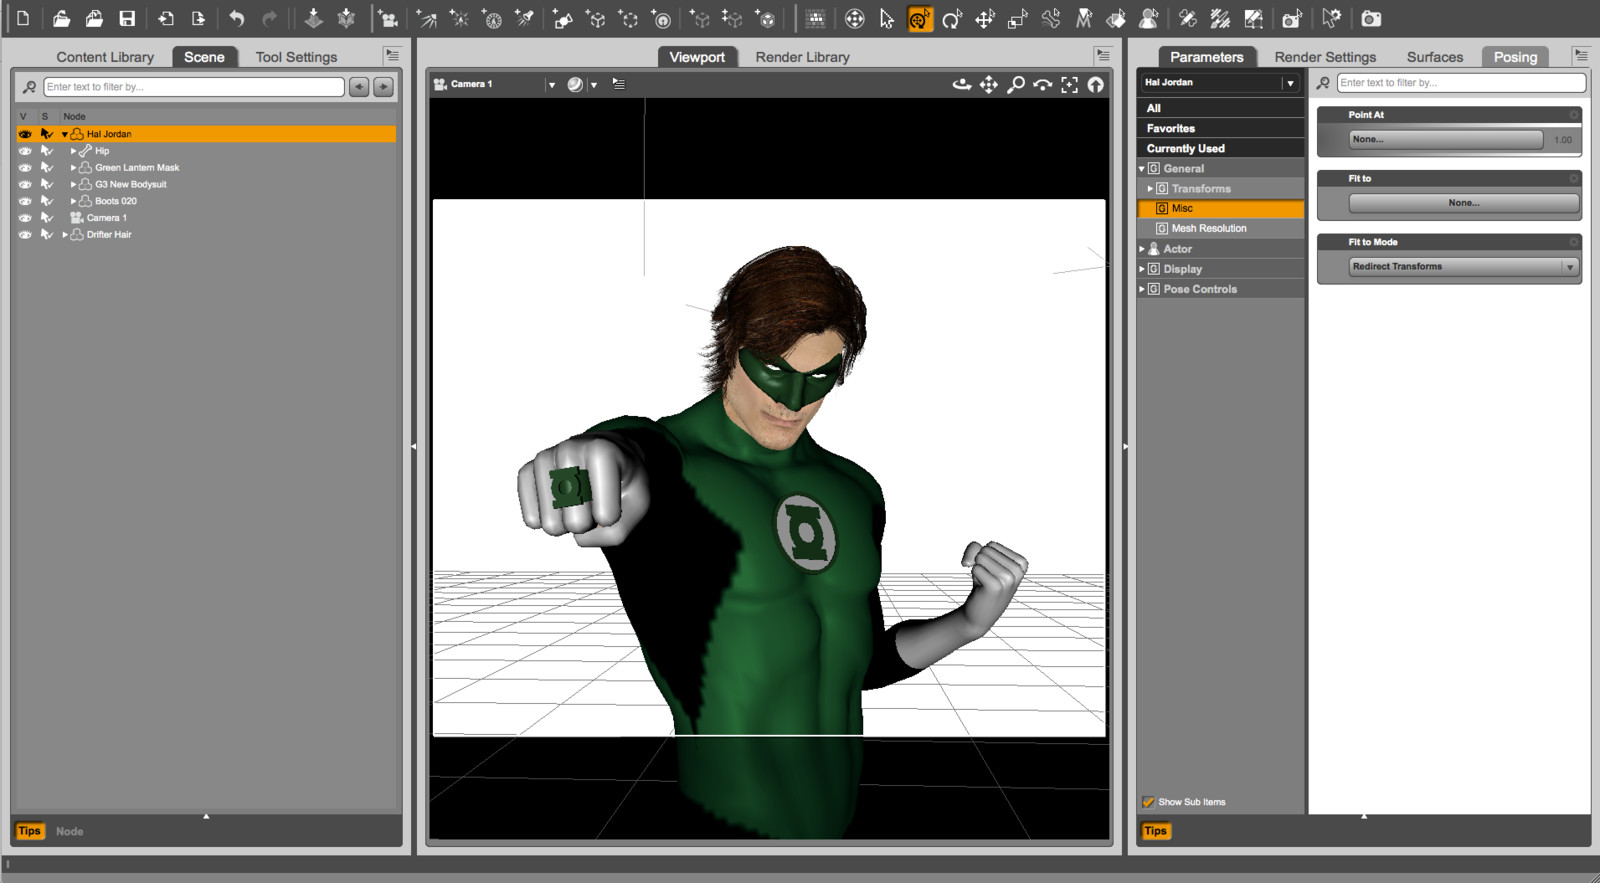The height and width of the screenshot is (883, 1600).
Task: Open the Render Library tab
Action: click(x=803, y=57)
